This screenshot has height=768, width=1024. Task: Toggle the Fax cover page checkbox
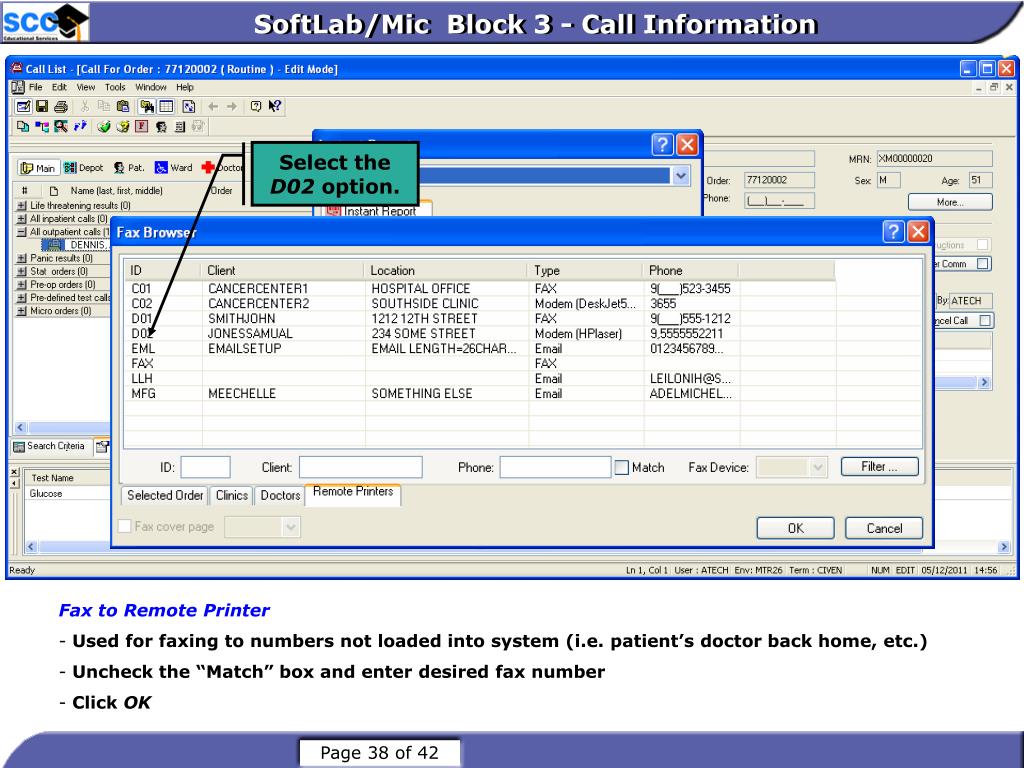coord(124,526)
